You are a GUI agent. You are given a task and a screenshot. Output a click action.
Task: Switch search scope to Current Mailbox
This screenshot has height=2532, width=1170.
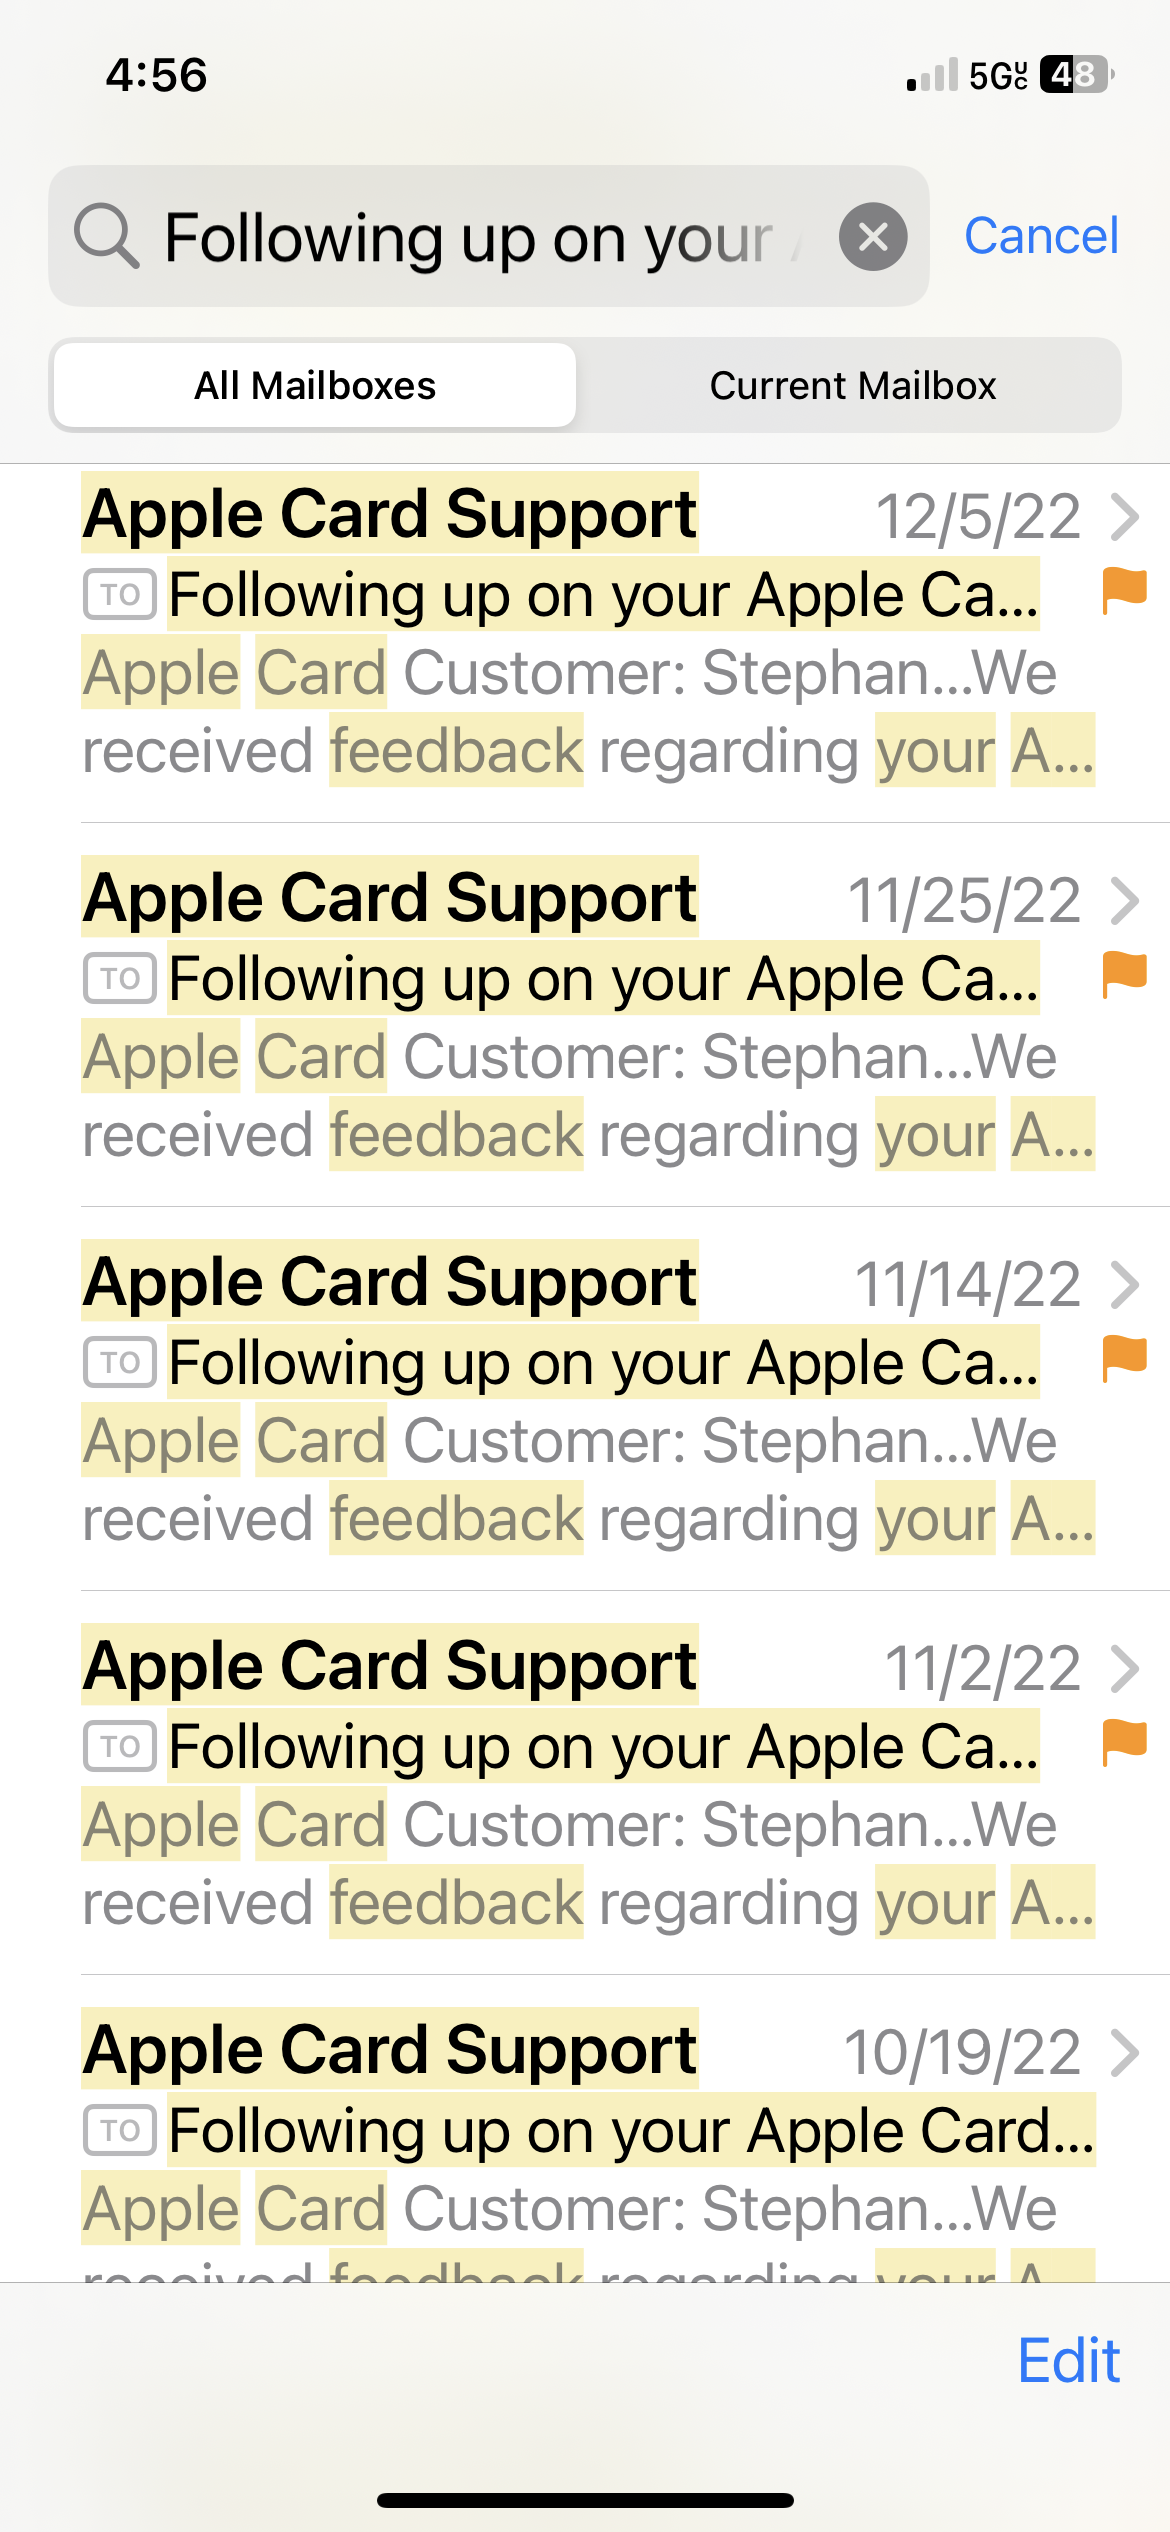[x=852, y=385]
